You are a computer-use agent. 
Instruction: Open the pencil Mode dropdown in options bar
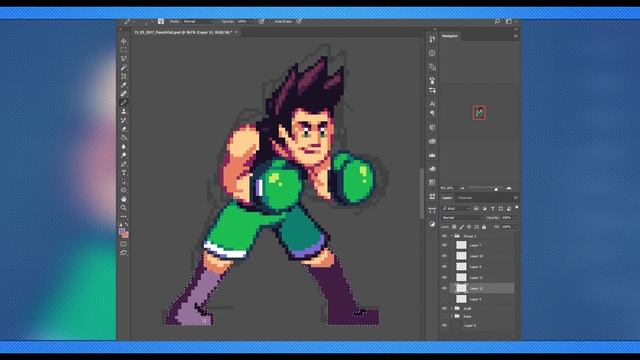tap(198, 21)
